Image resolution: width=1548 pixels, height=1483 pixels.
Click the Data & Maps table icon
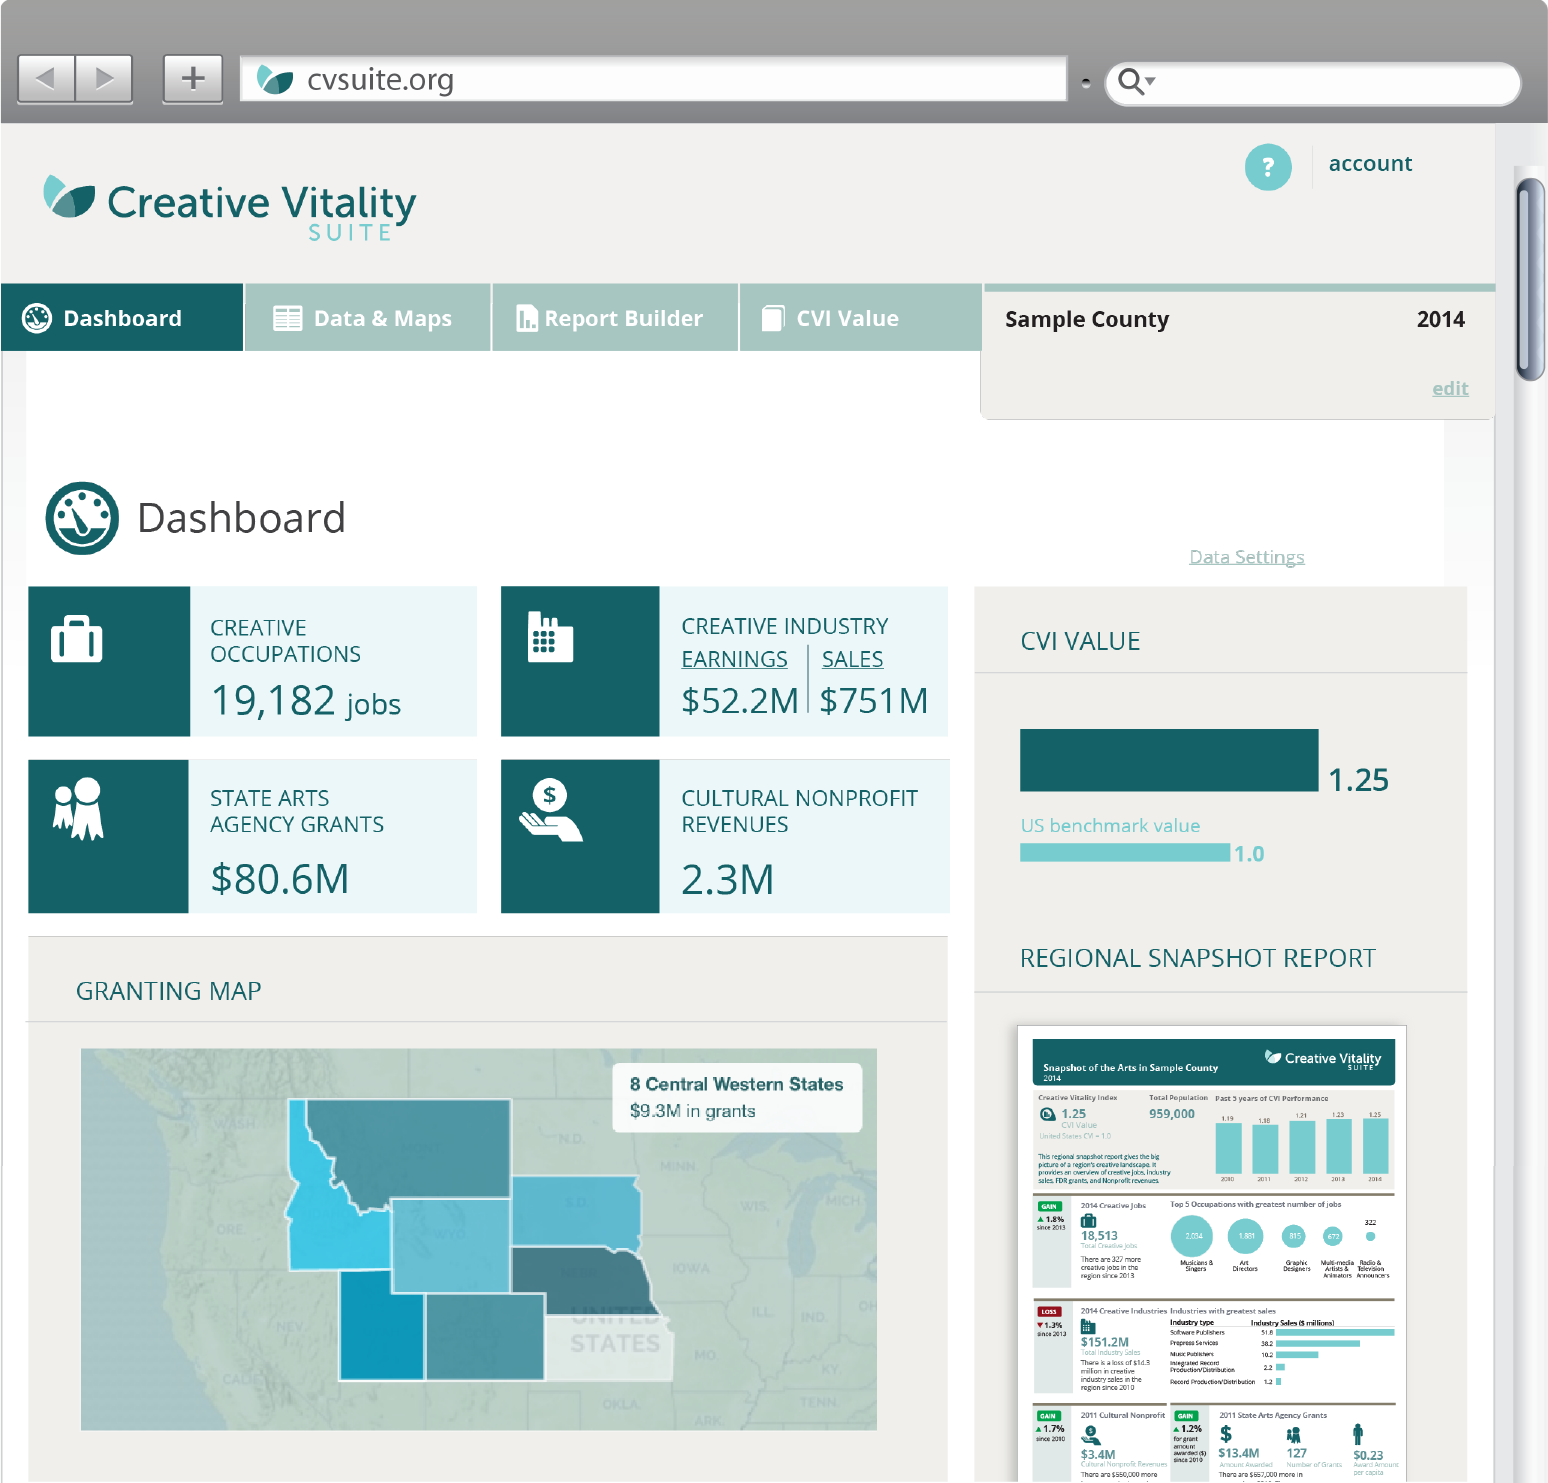(x=288, y=318)
